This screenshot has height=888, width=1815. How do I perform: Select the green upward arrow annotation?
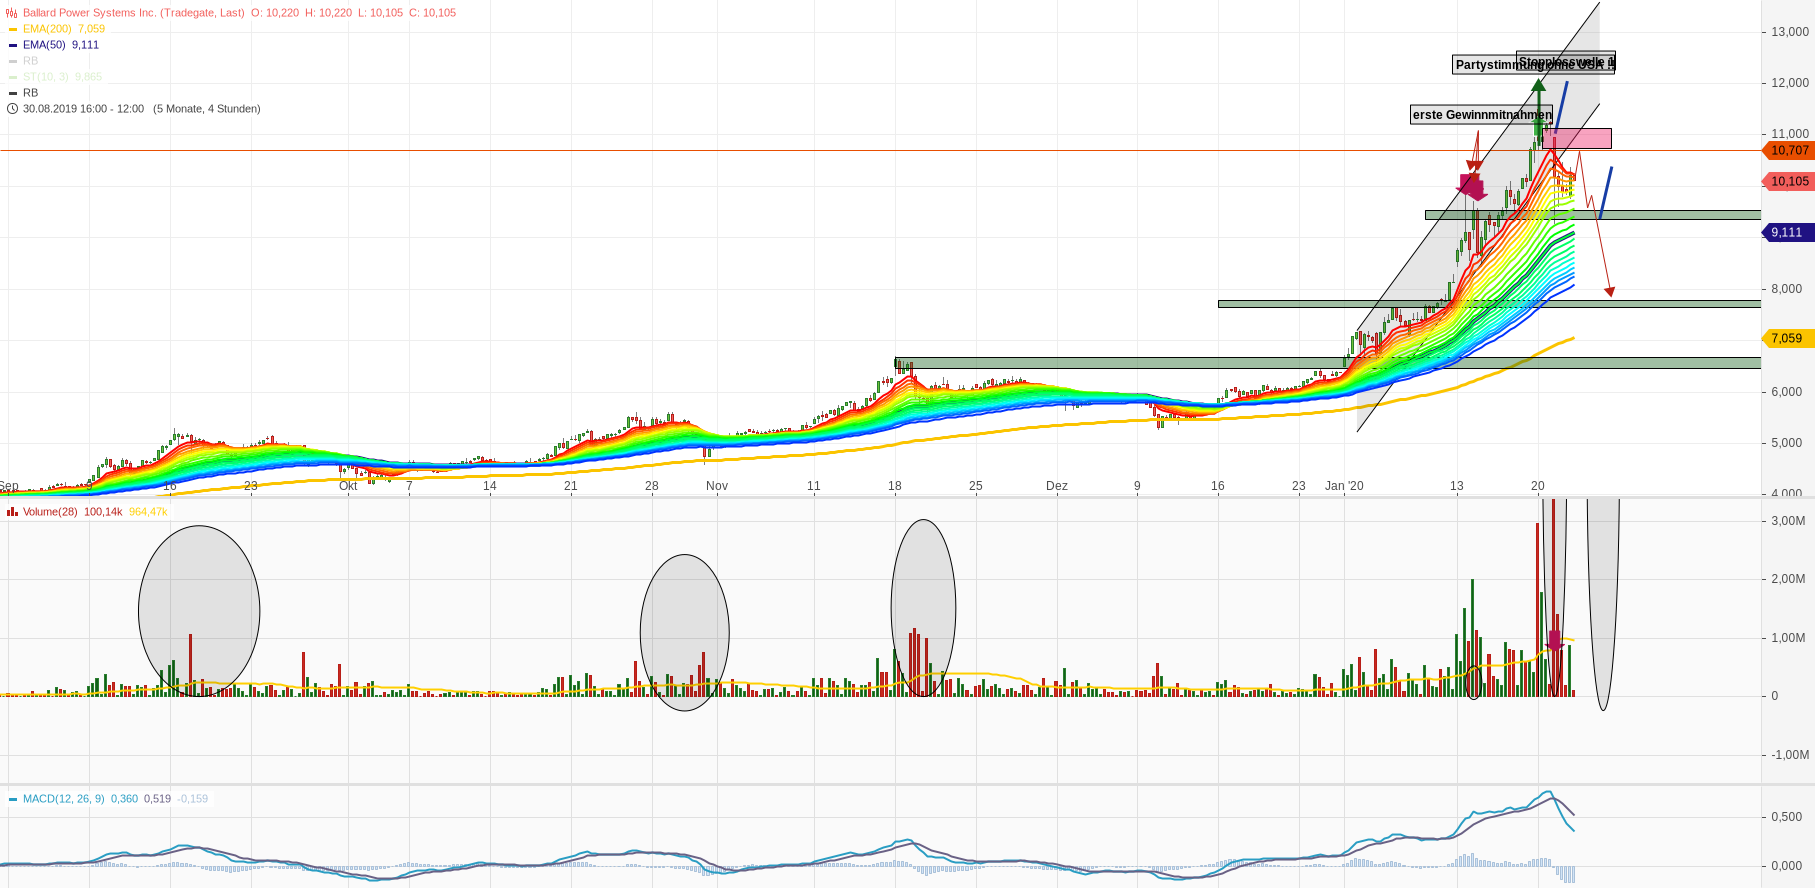[x=1538, y=105]
